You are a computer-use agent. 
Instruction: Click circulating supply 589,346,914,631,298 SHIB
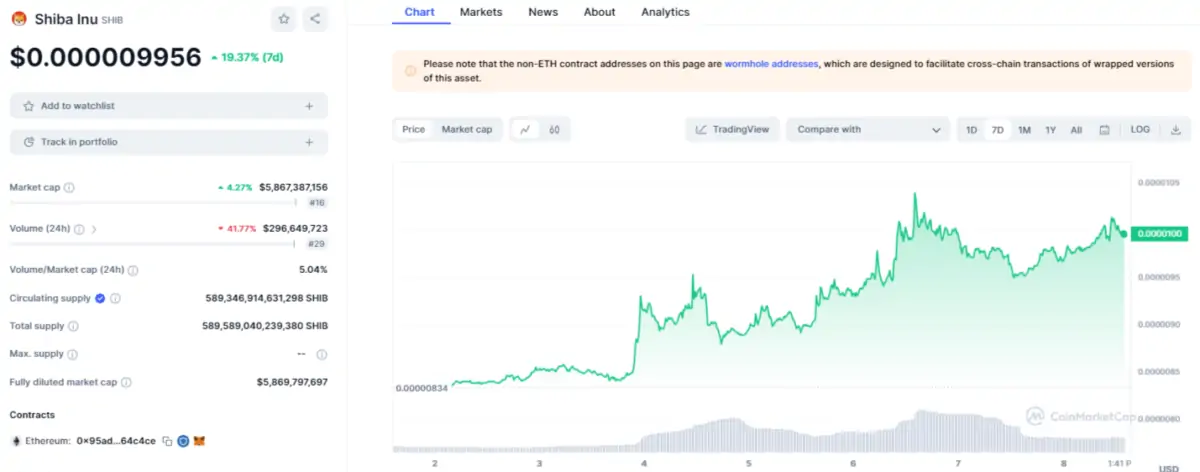(x=266, y=298)
